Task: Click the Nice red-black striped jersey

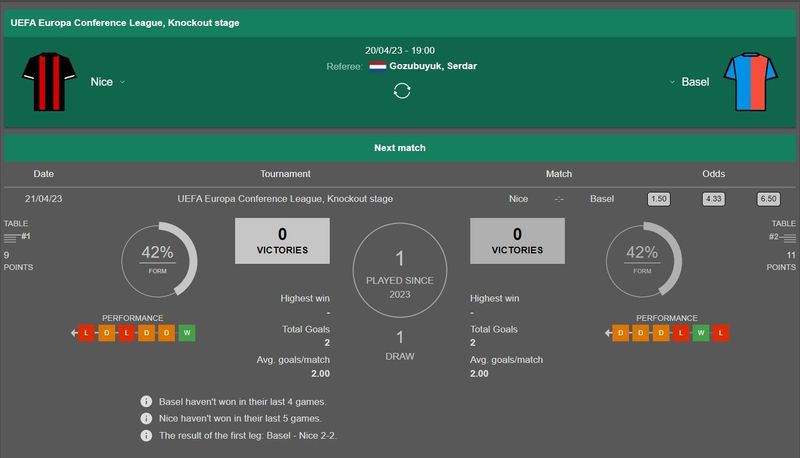Action: coord(49,82)
